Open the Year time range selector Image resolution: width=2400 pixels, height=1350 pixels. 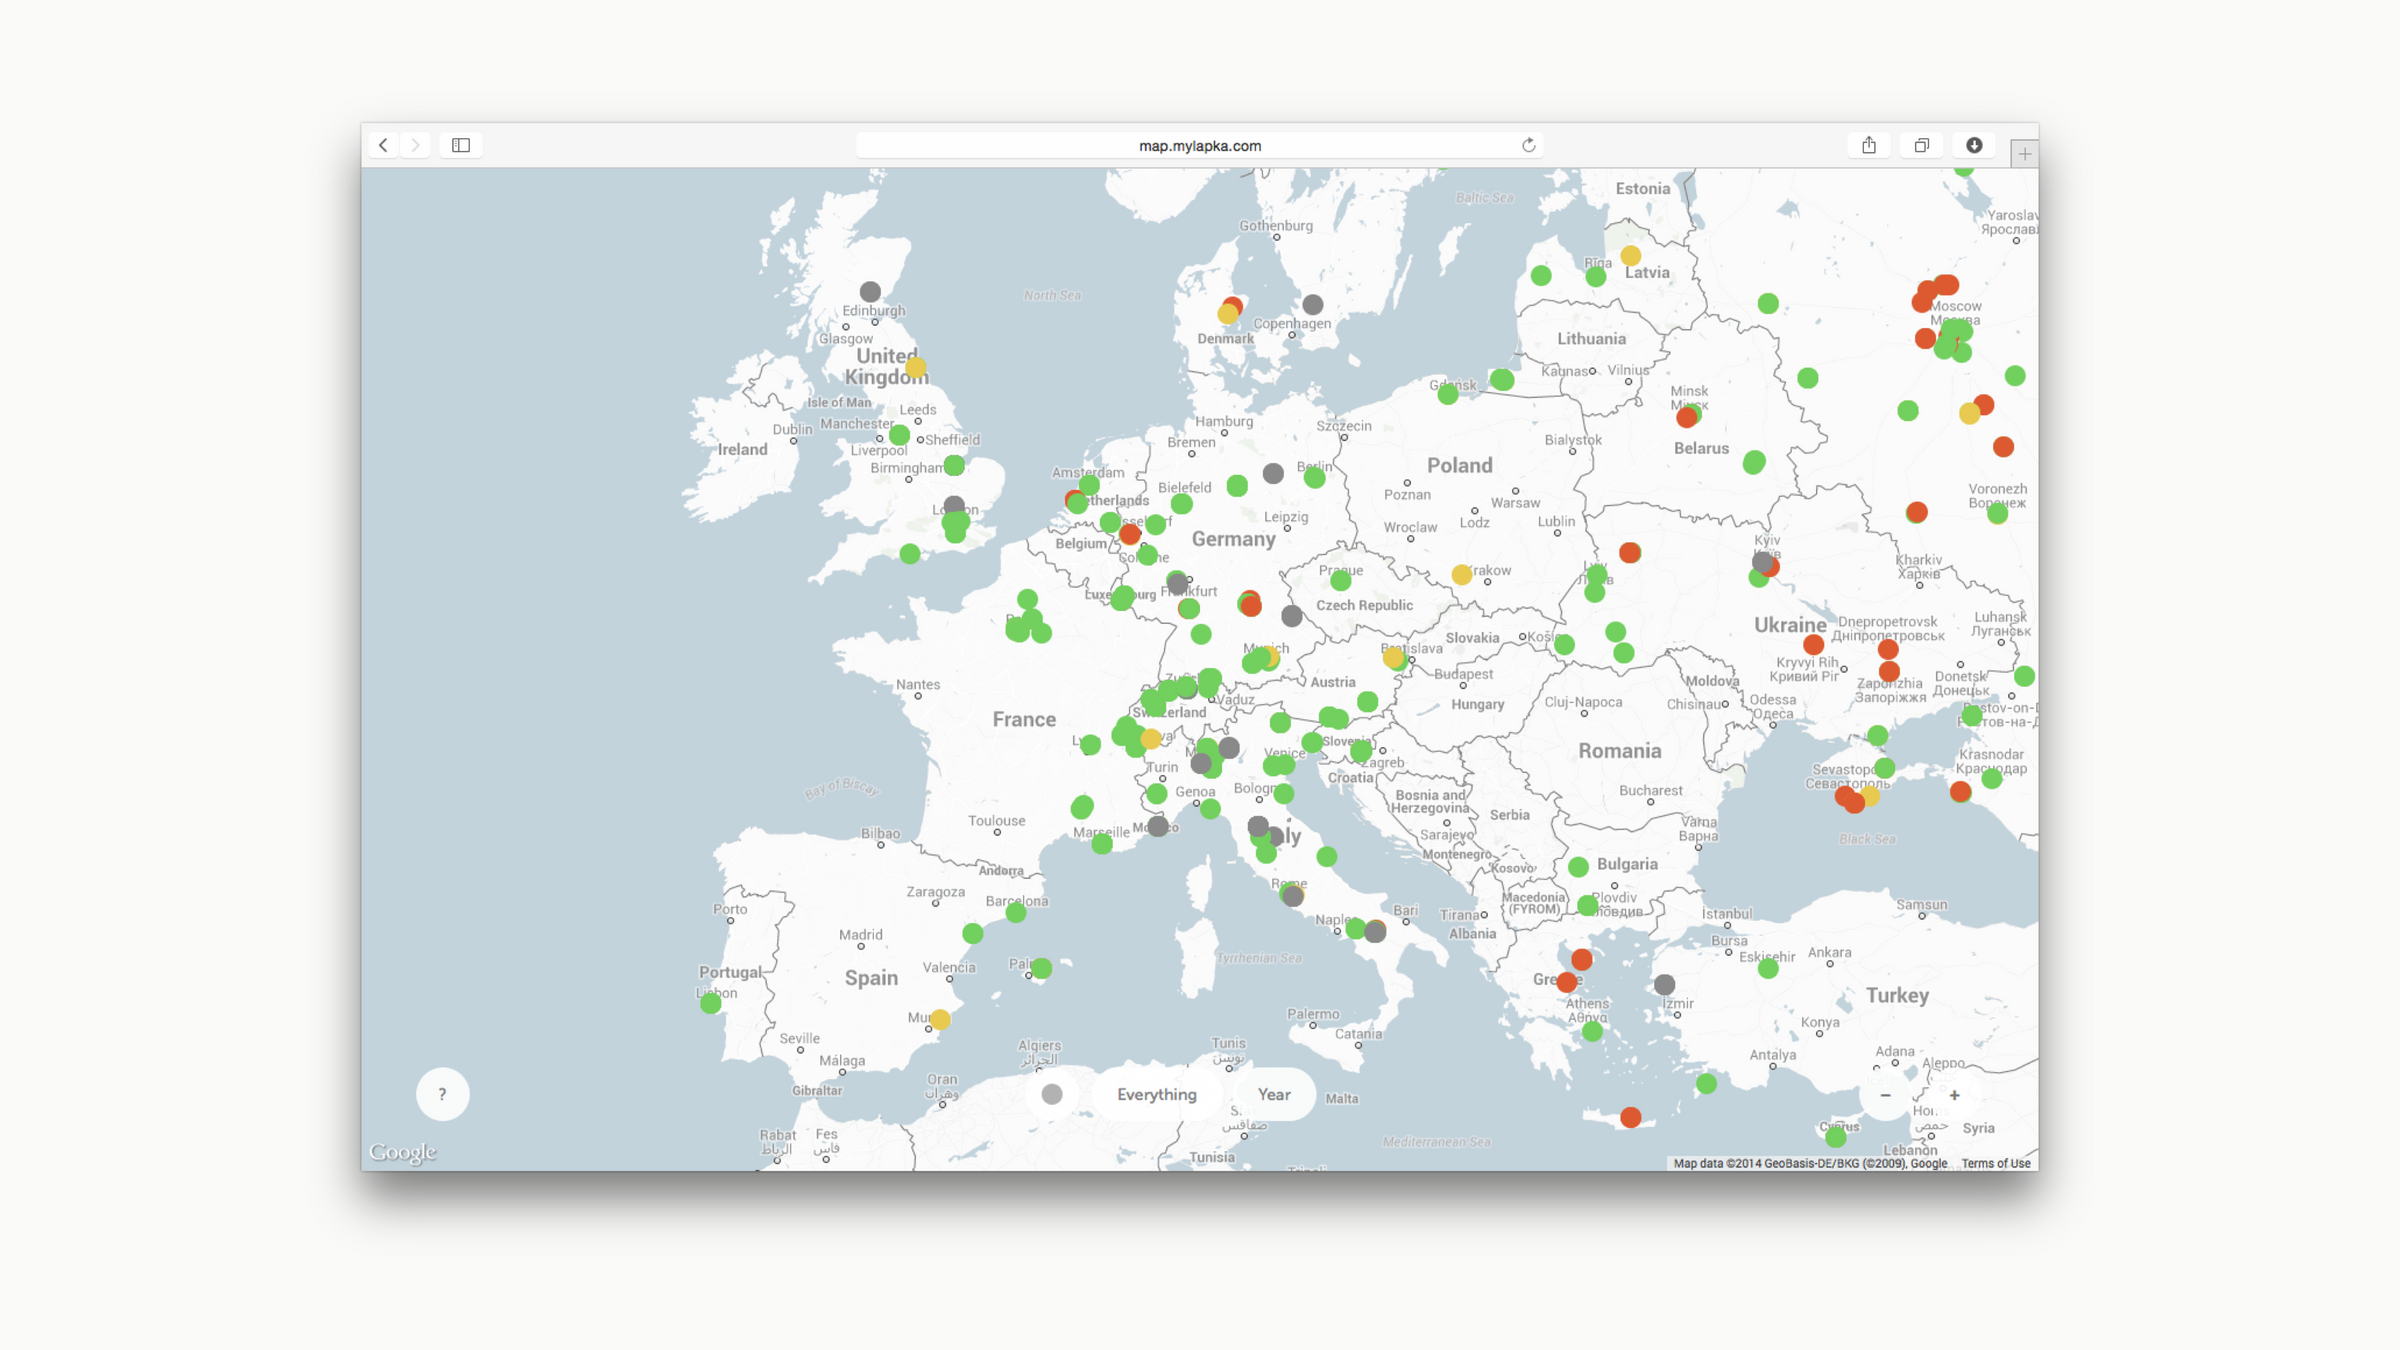1274,1094
